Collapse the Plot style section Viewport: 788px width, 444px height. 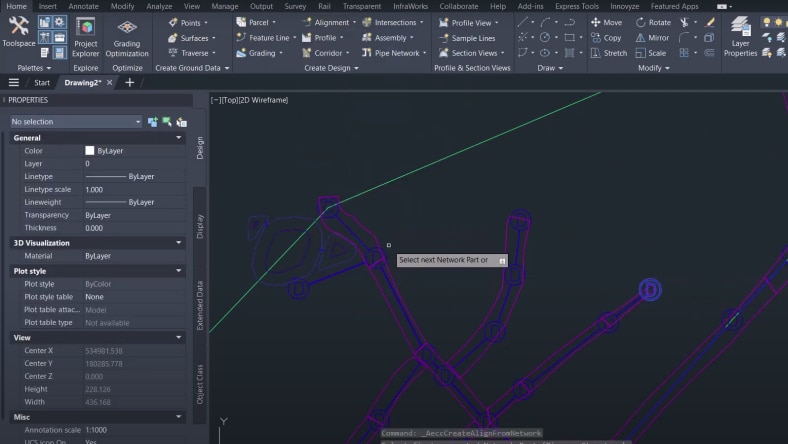(x=178, y=271)
